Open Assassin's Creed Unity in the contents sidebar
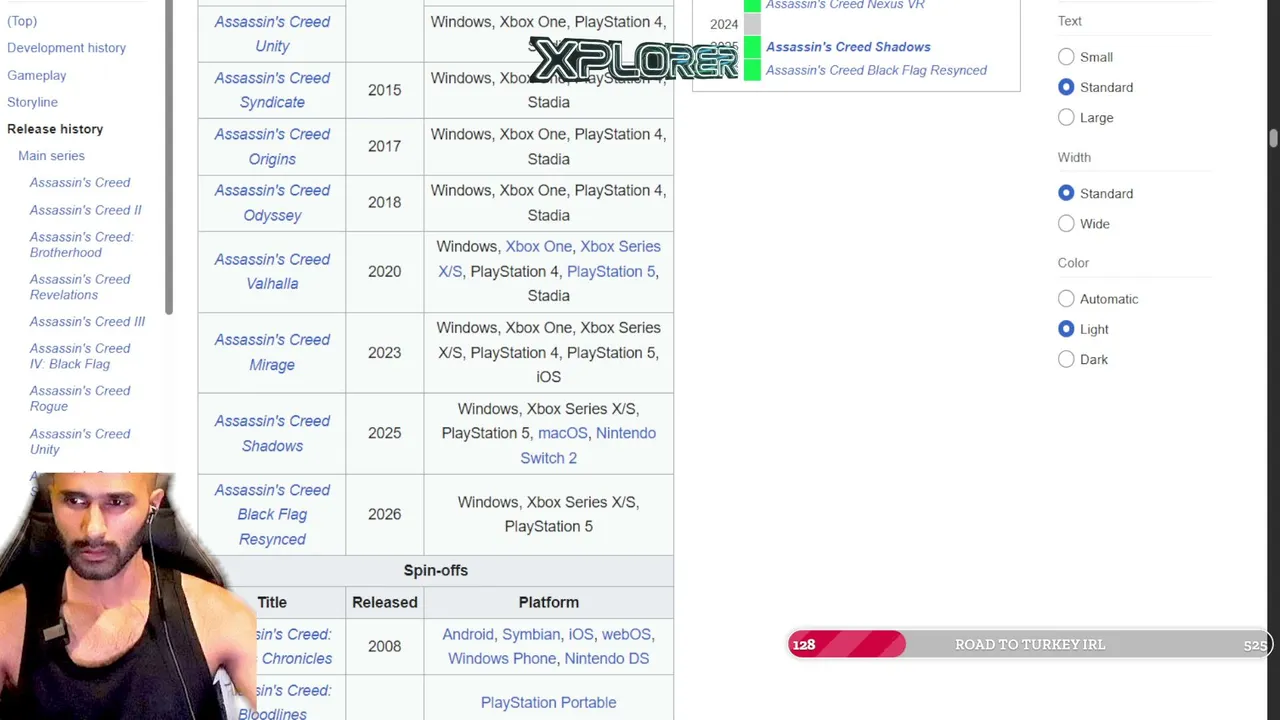 [80, 441]
